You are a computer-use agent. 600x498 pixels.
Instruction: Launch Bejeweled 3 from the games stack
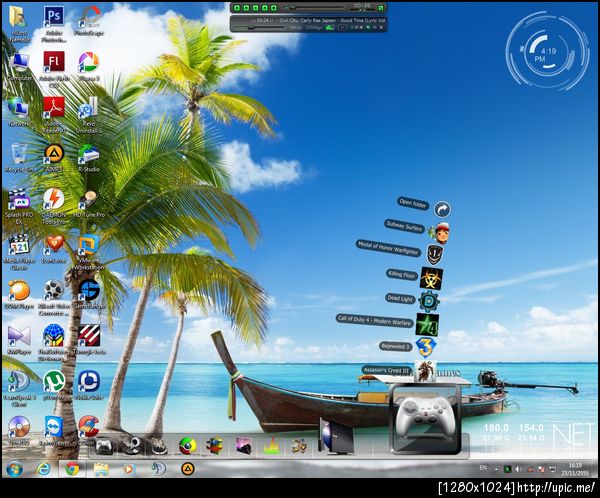425,347
